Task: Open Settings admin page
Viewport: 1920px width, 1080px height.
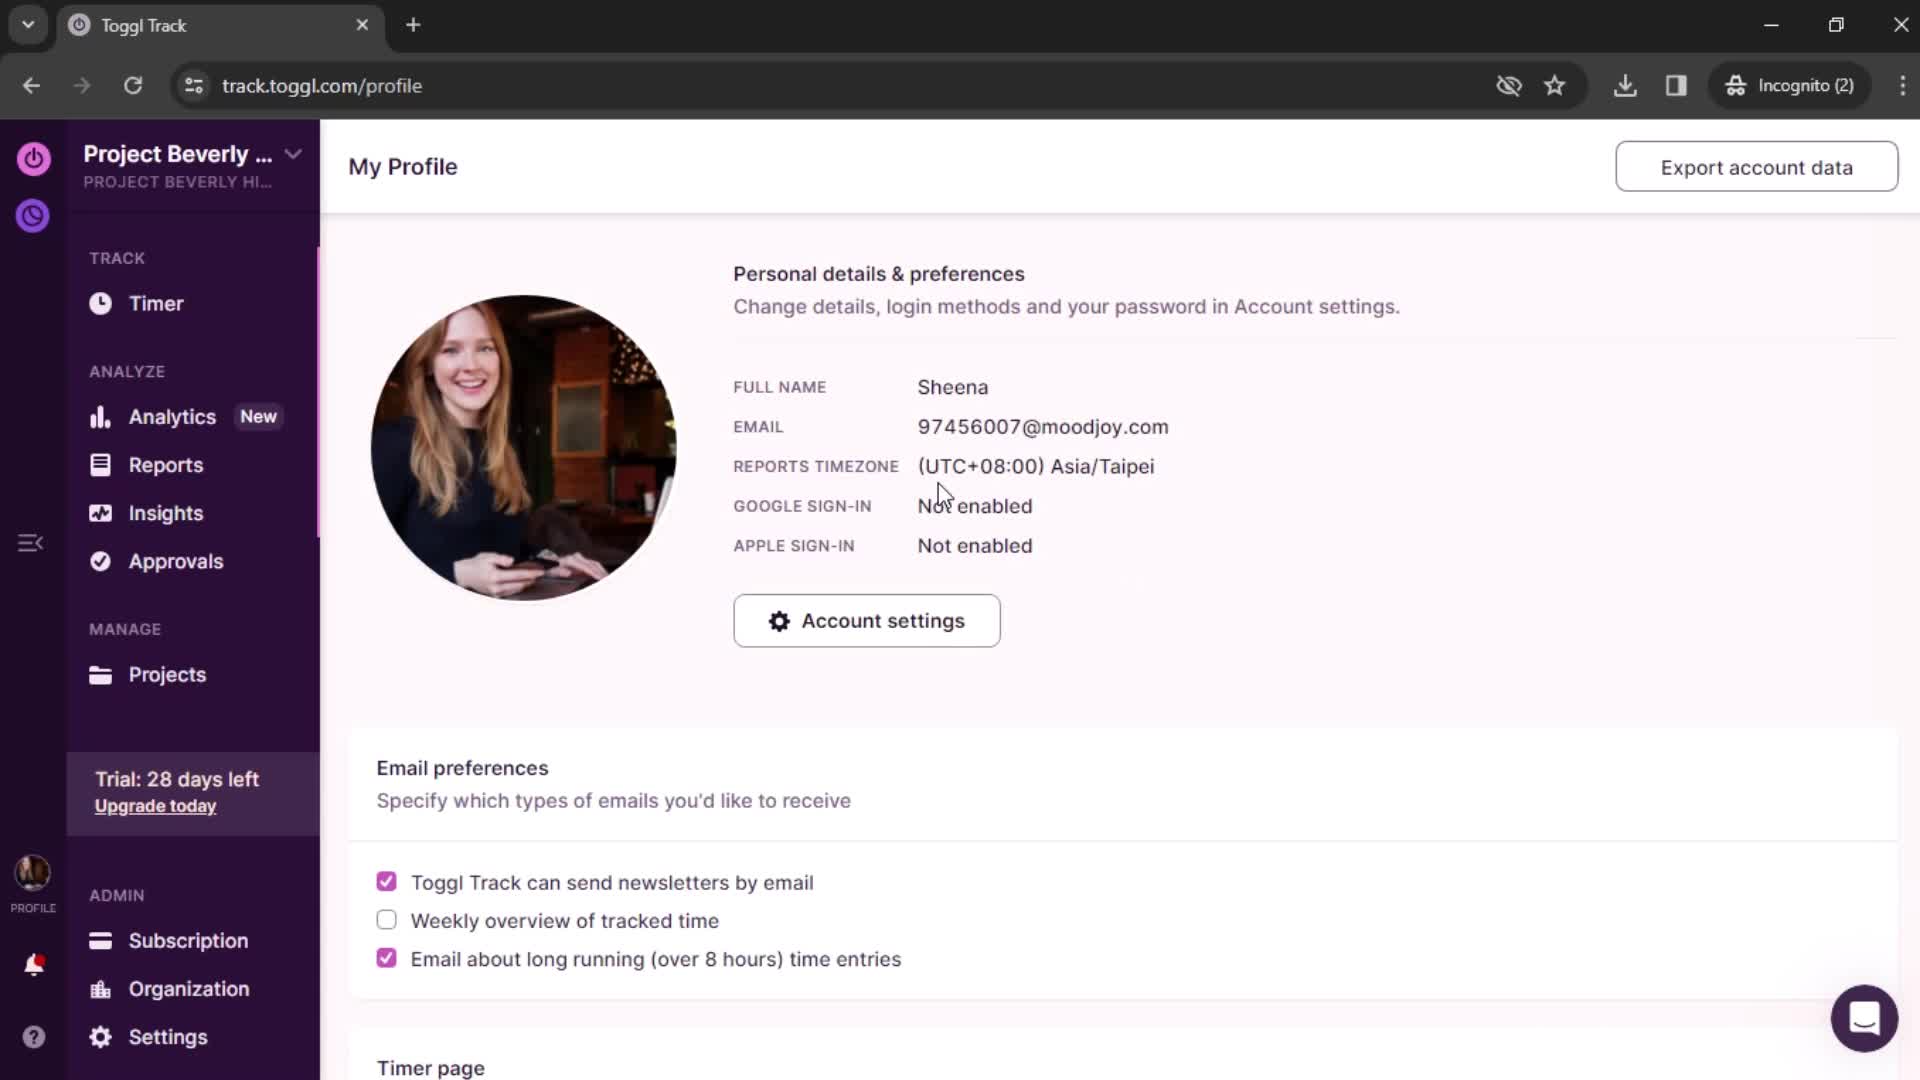Action: pos(169,1036)
